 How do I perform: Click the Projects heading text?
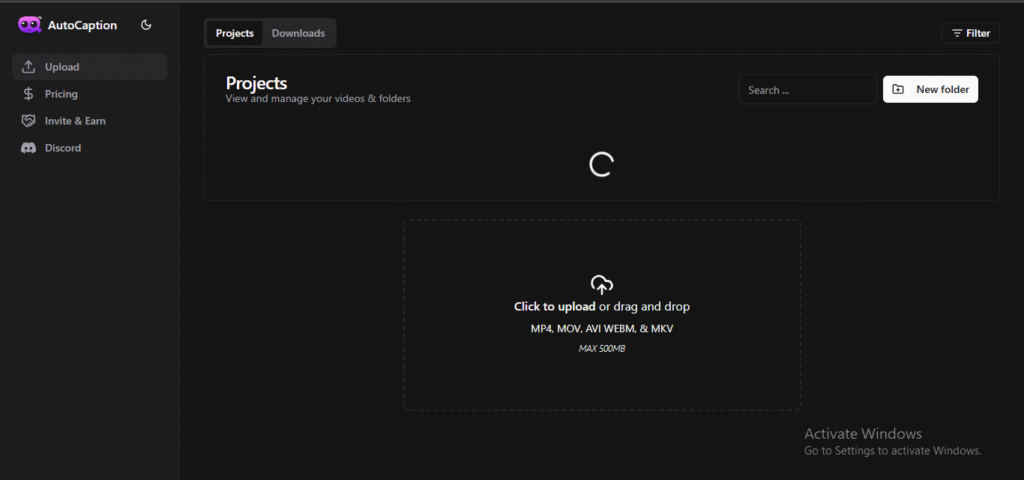(x=256, y=83)
